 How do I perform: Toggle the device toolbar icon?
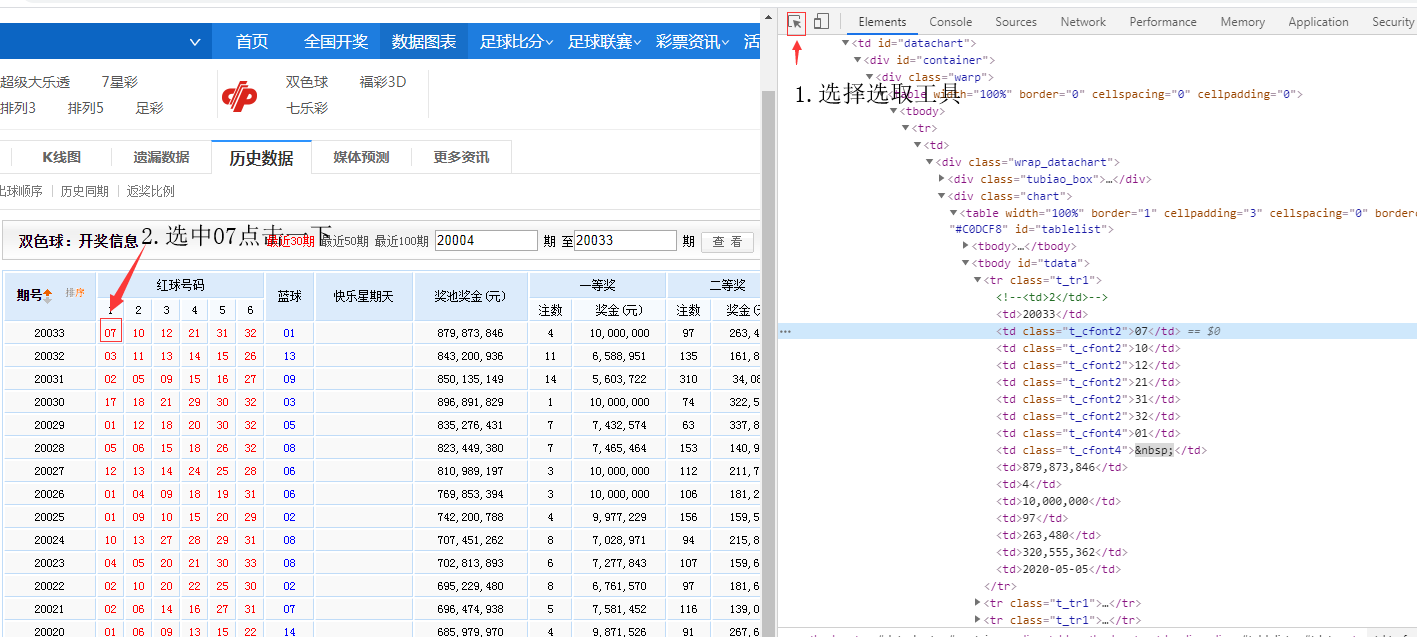821,21
